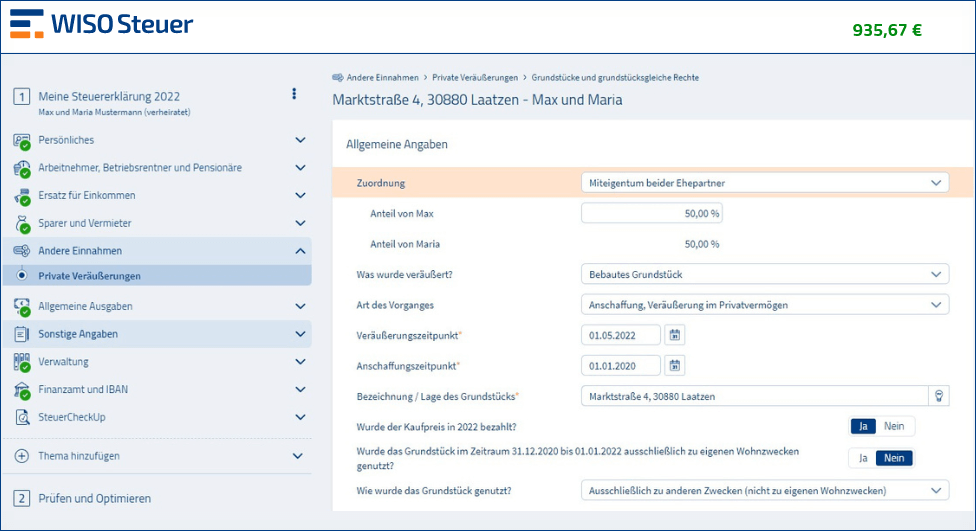The height and width of the screenshot is (531, 976).
Task: Open Private Veräußerungen in the sidebar
Action: pos(157,276)
